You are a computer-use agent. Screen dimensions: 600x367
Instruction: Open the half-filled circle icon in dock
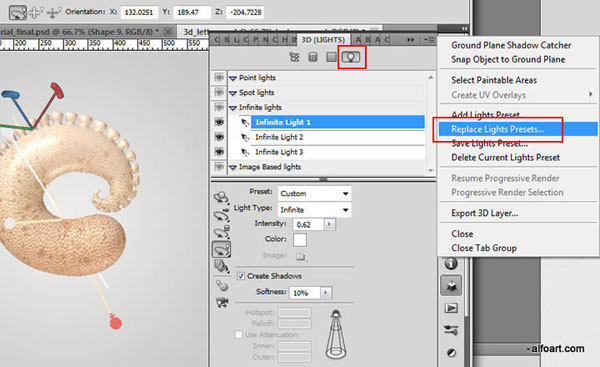(452, 352)
